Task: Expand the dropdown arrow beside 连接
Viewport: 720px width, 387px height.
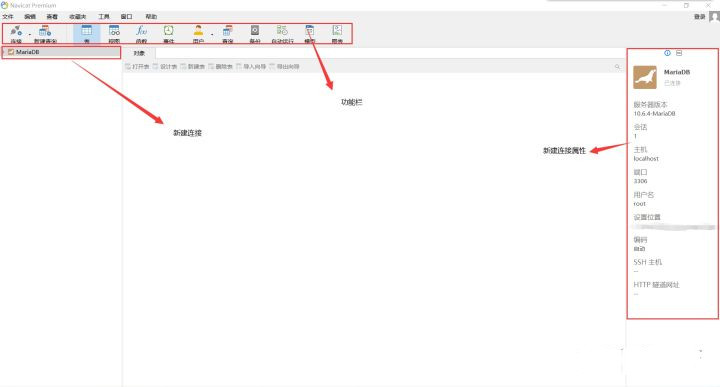Action: pyautogui.click(x=29, y=34)
